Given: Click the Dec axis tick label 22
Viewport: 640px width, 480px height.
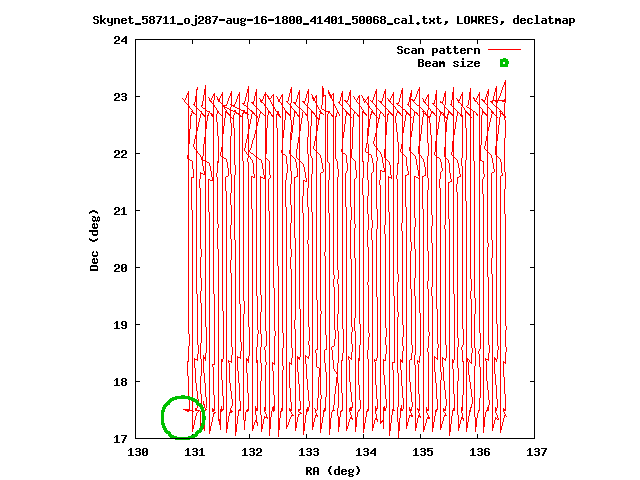Looking at the screenshot, I should pos(120,154).
